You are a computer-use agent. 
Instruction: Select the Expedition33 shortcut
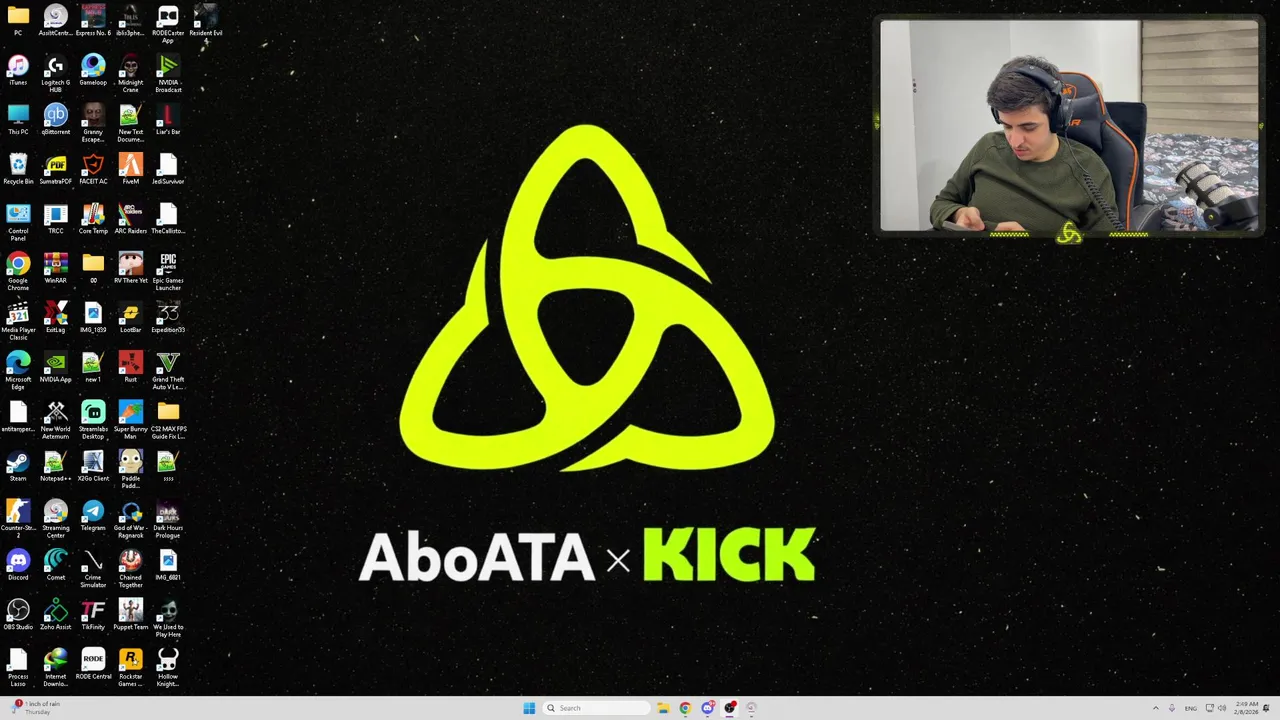168,318
